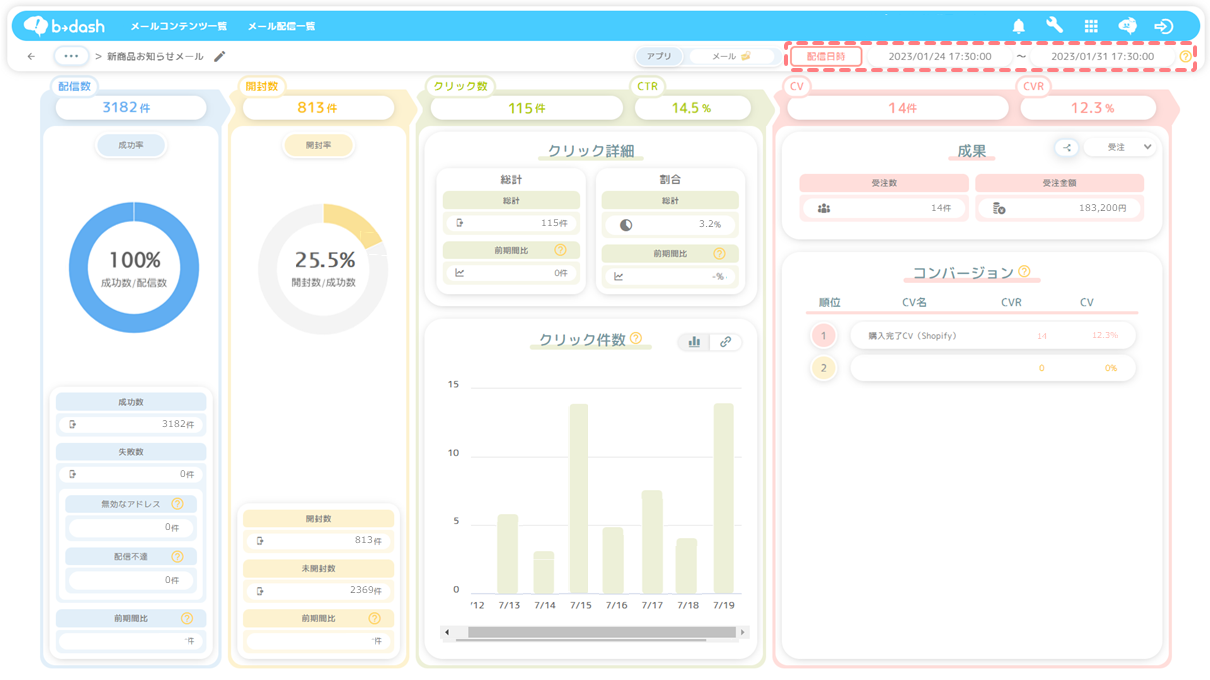
Task: Click the help icon beside クリック件数
Action: [x=636, y=338]
